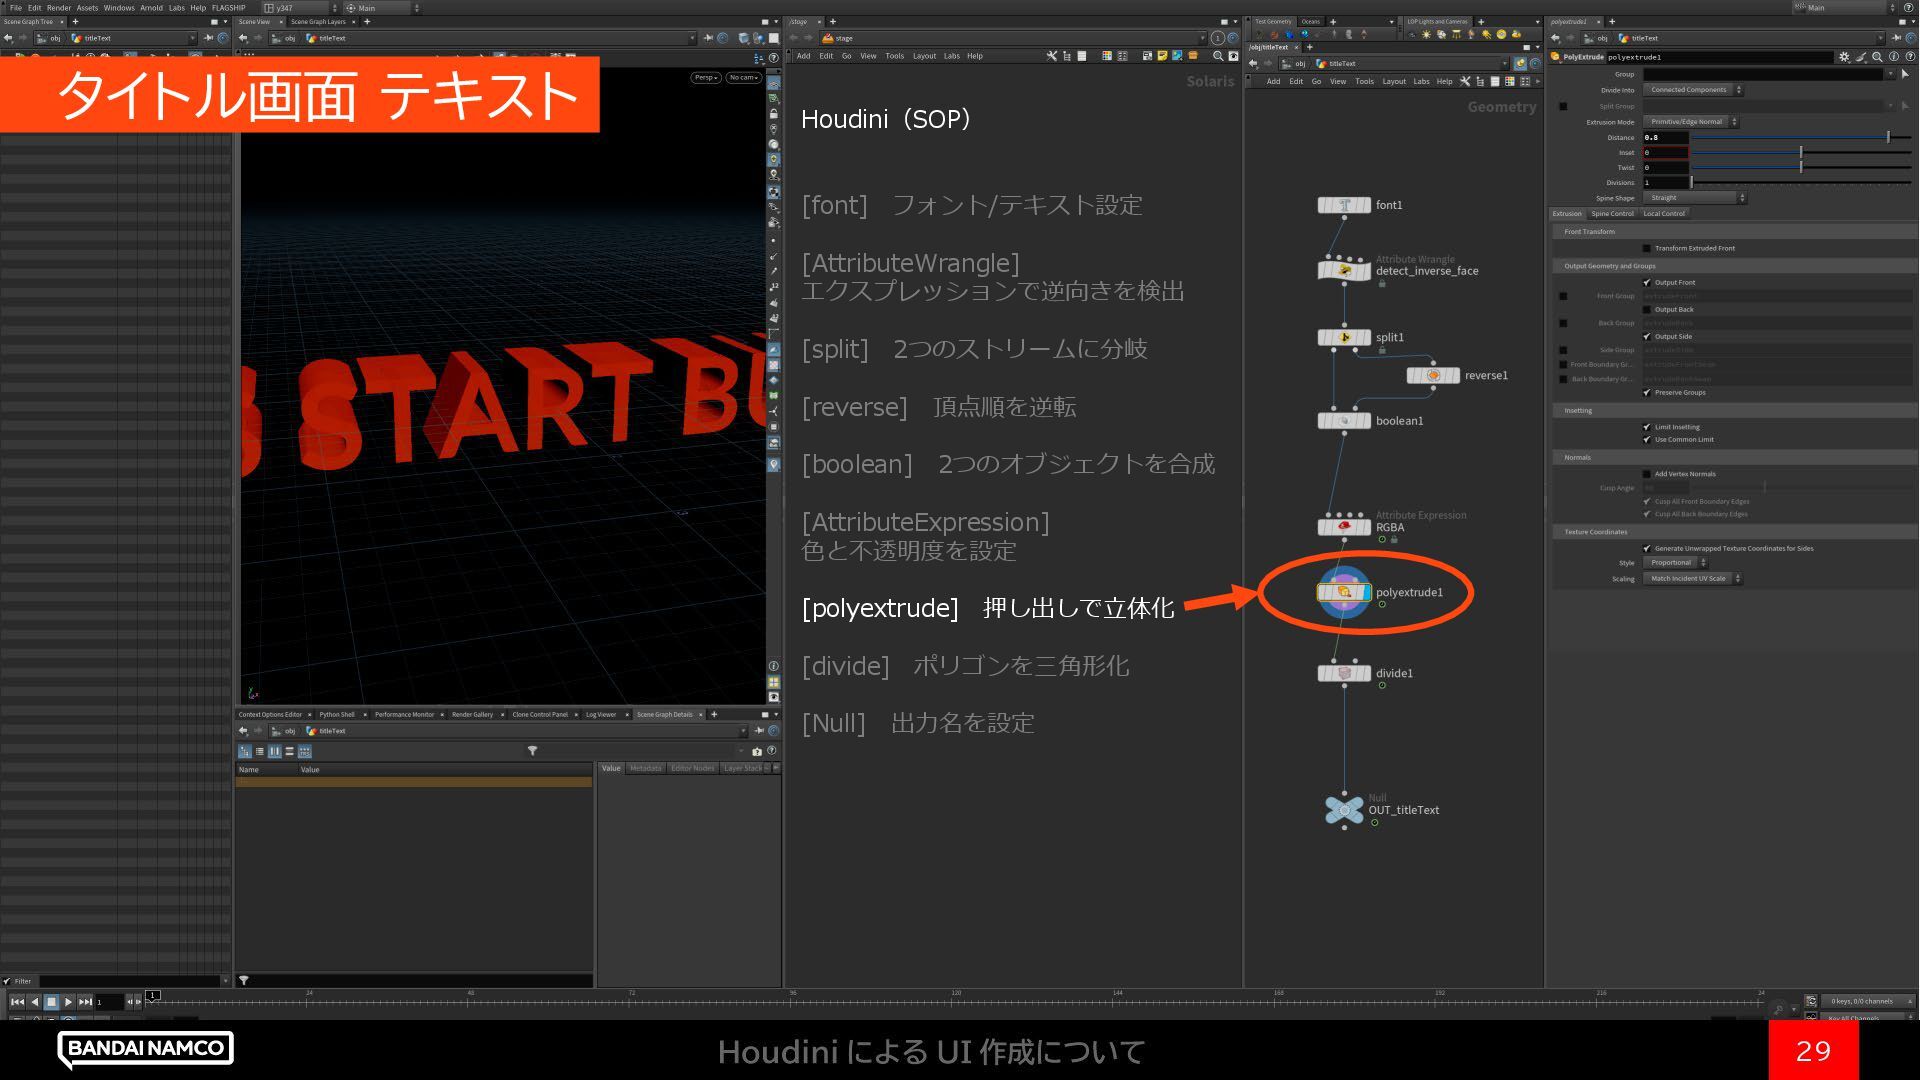Open the Render menu in menu bar
Viewport: 1920px width, 1080px height.
(59, 7)
